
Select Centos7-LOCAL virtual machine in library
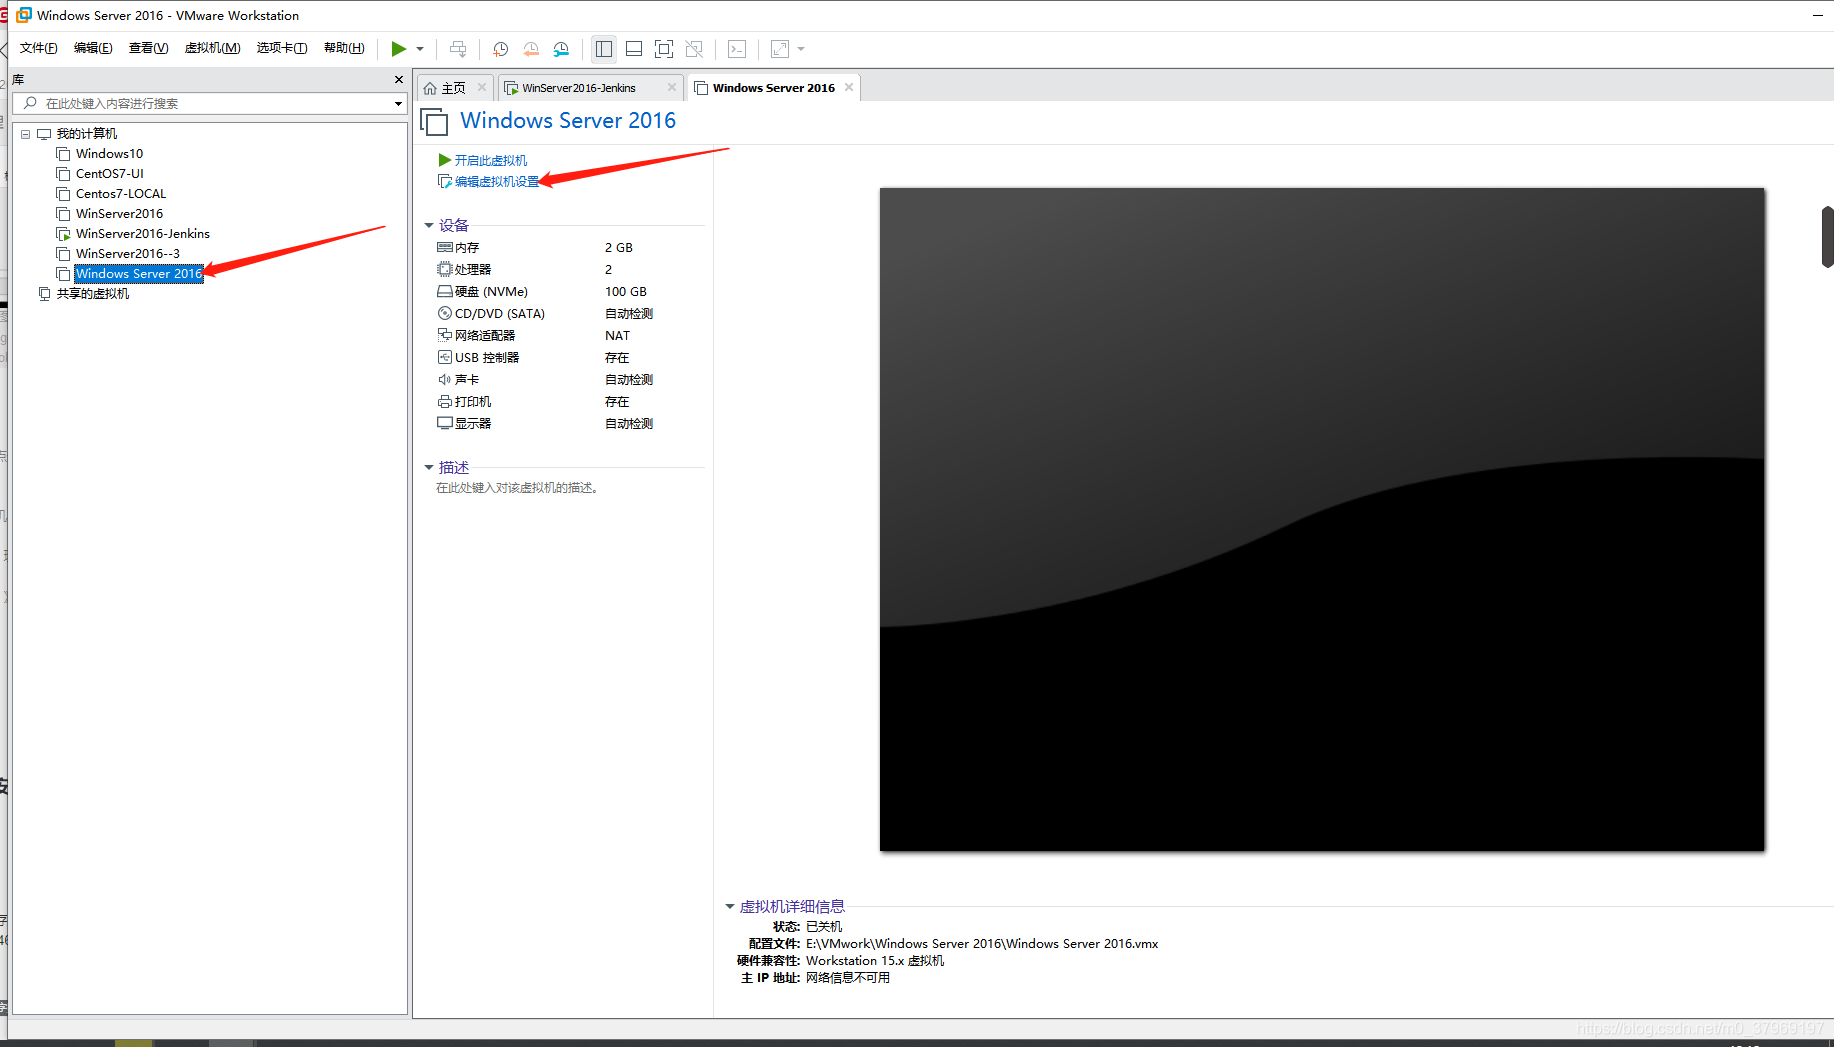(x=121, y=194)
